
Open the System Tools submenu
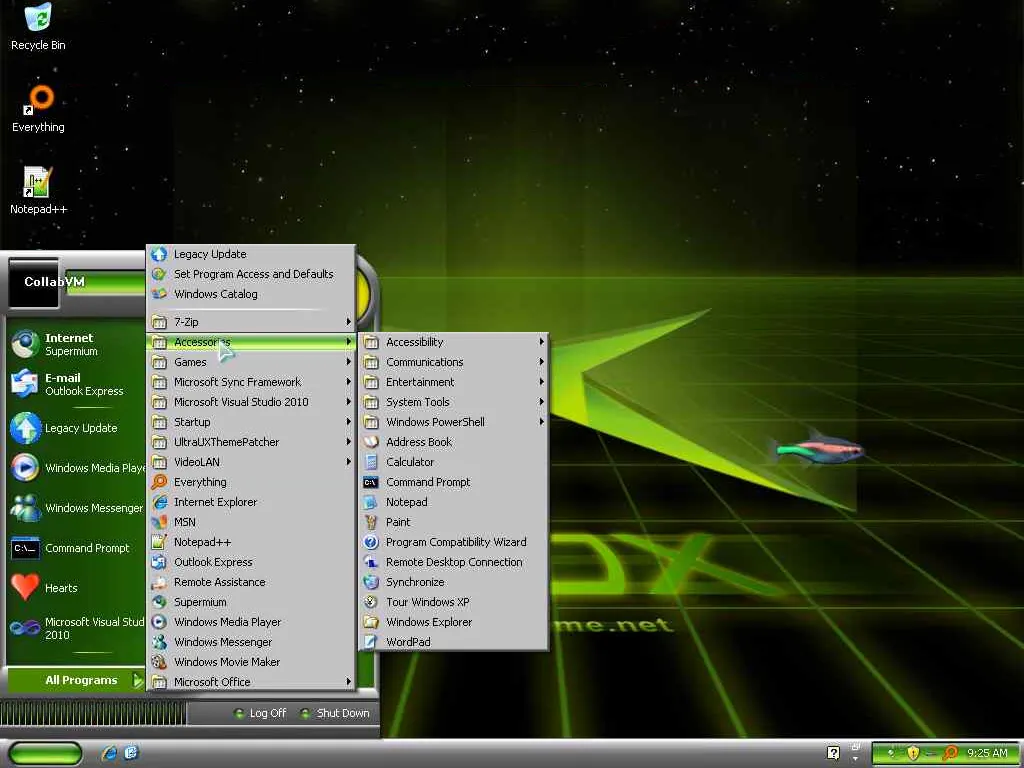[x=454, y=402]
